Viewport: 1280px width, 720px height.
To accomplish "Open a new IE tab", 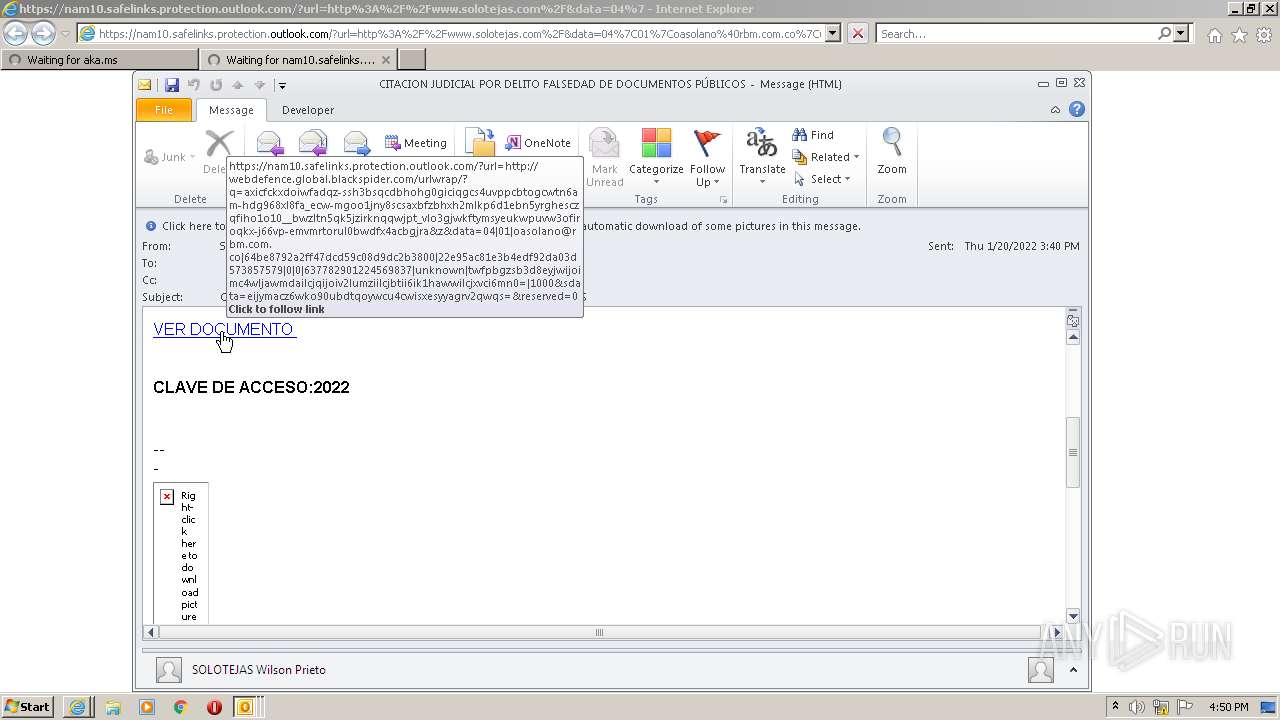I will [x=412, y=59].
